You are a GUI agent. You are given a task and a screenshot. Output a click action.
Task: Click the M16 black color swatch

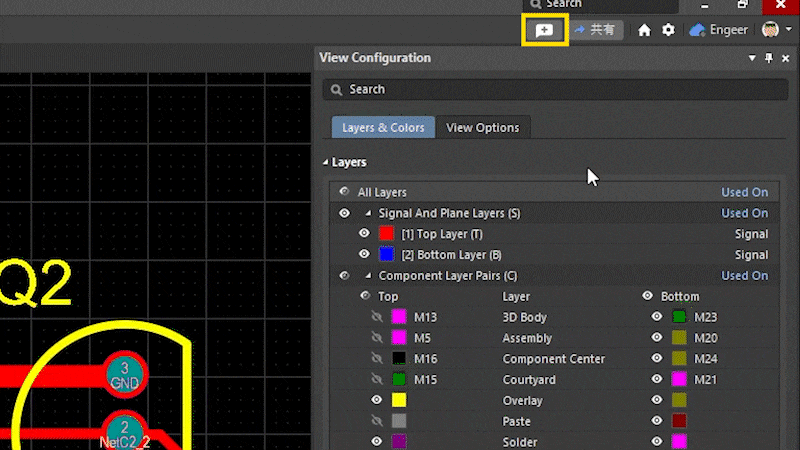399,359
